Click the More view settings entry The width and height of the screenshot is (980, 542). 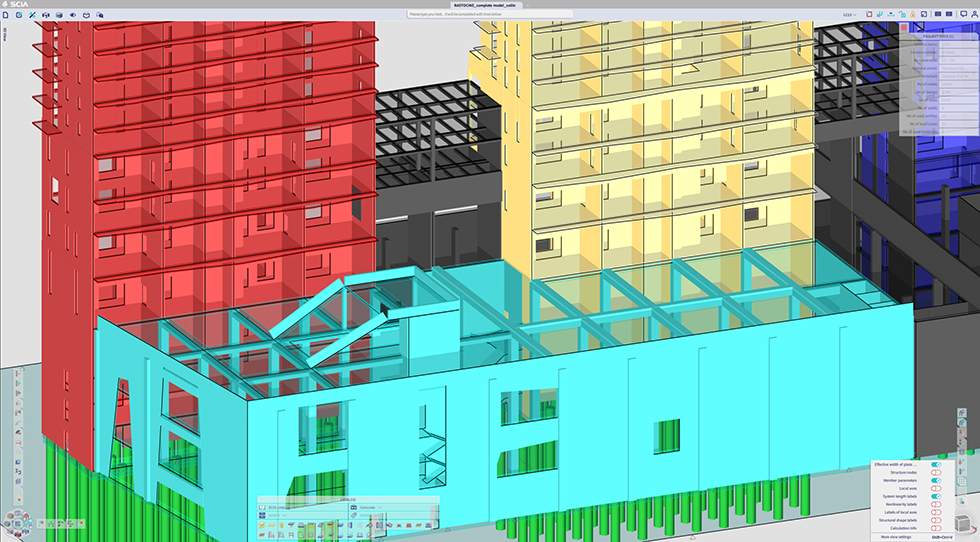point(895,537)
